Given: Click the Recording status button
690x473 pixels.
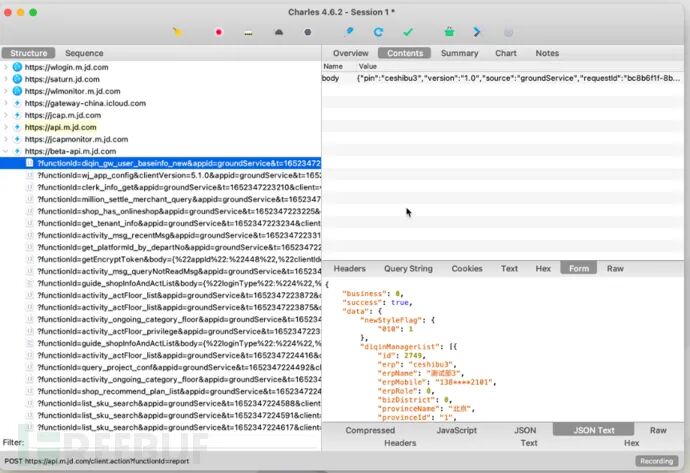Looking at the screenshot, I should [x=657, y=461].
